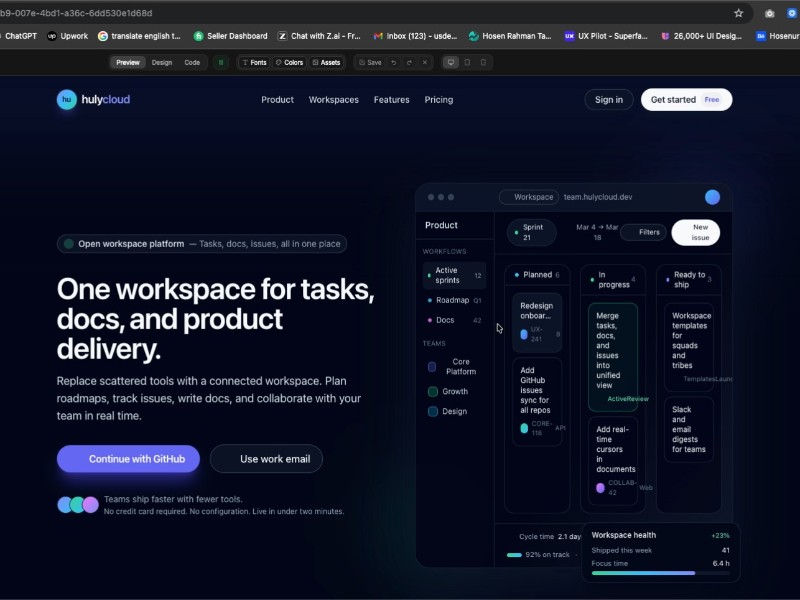Switch to the Design tab
Screen dimensions: 800x600
(x=162, y=62)
